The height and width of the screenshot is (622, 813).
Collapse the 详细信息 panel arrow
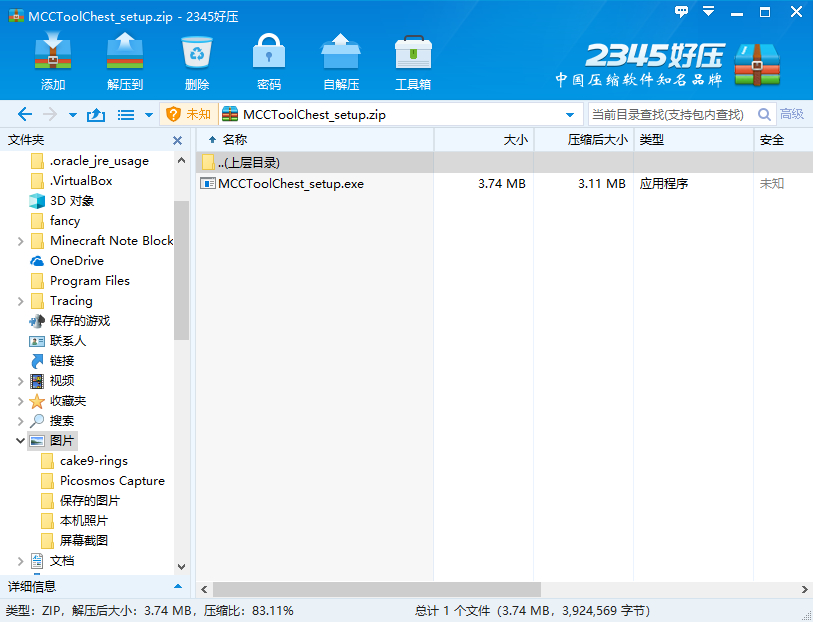click(x=178, y=586)
